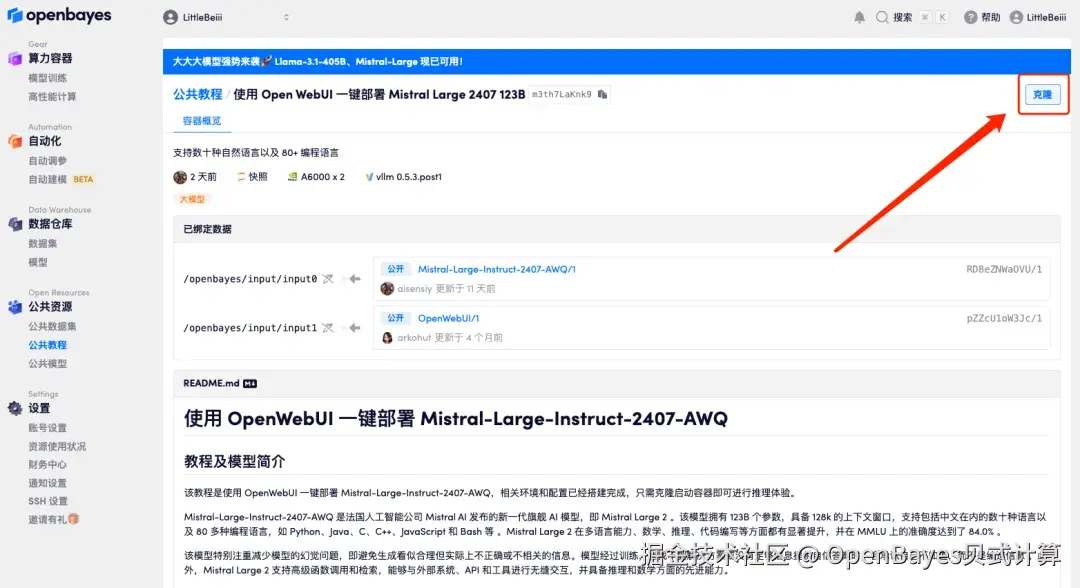
Task: Click the 邀请有礼 gift icon
Action: click(74, 519)
